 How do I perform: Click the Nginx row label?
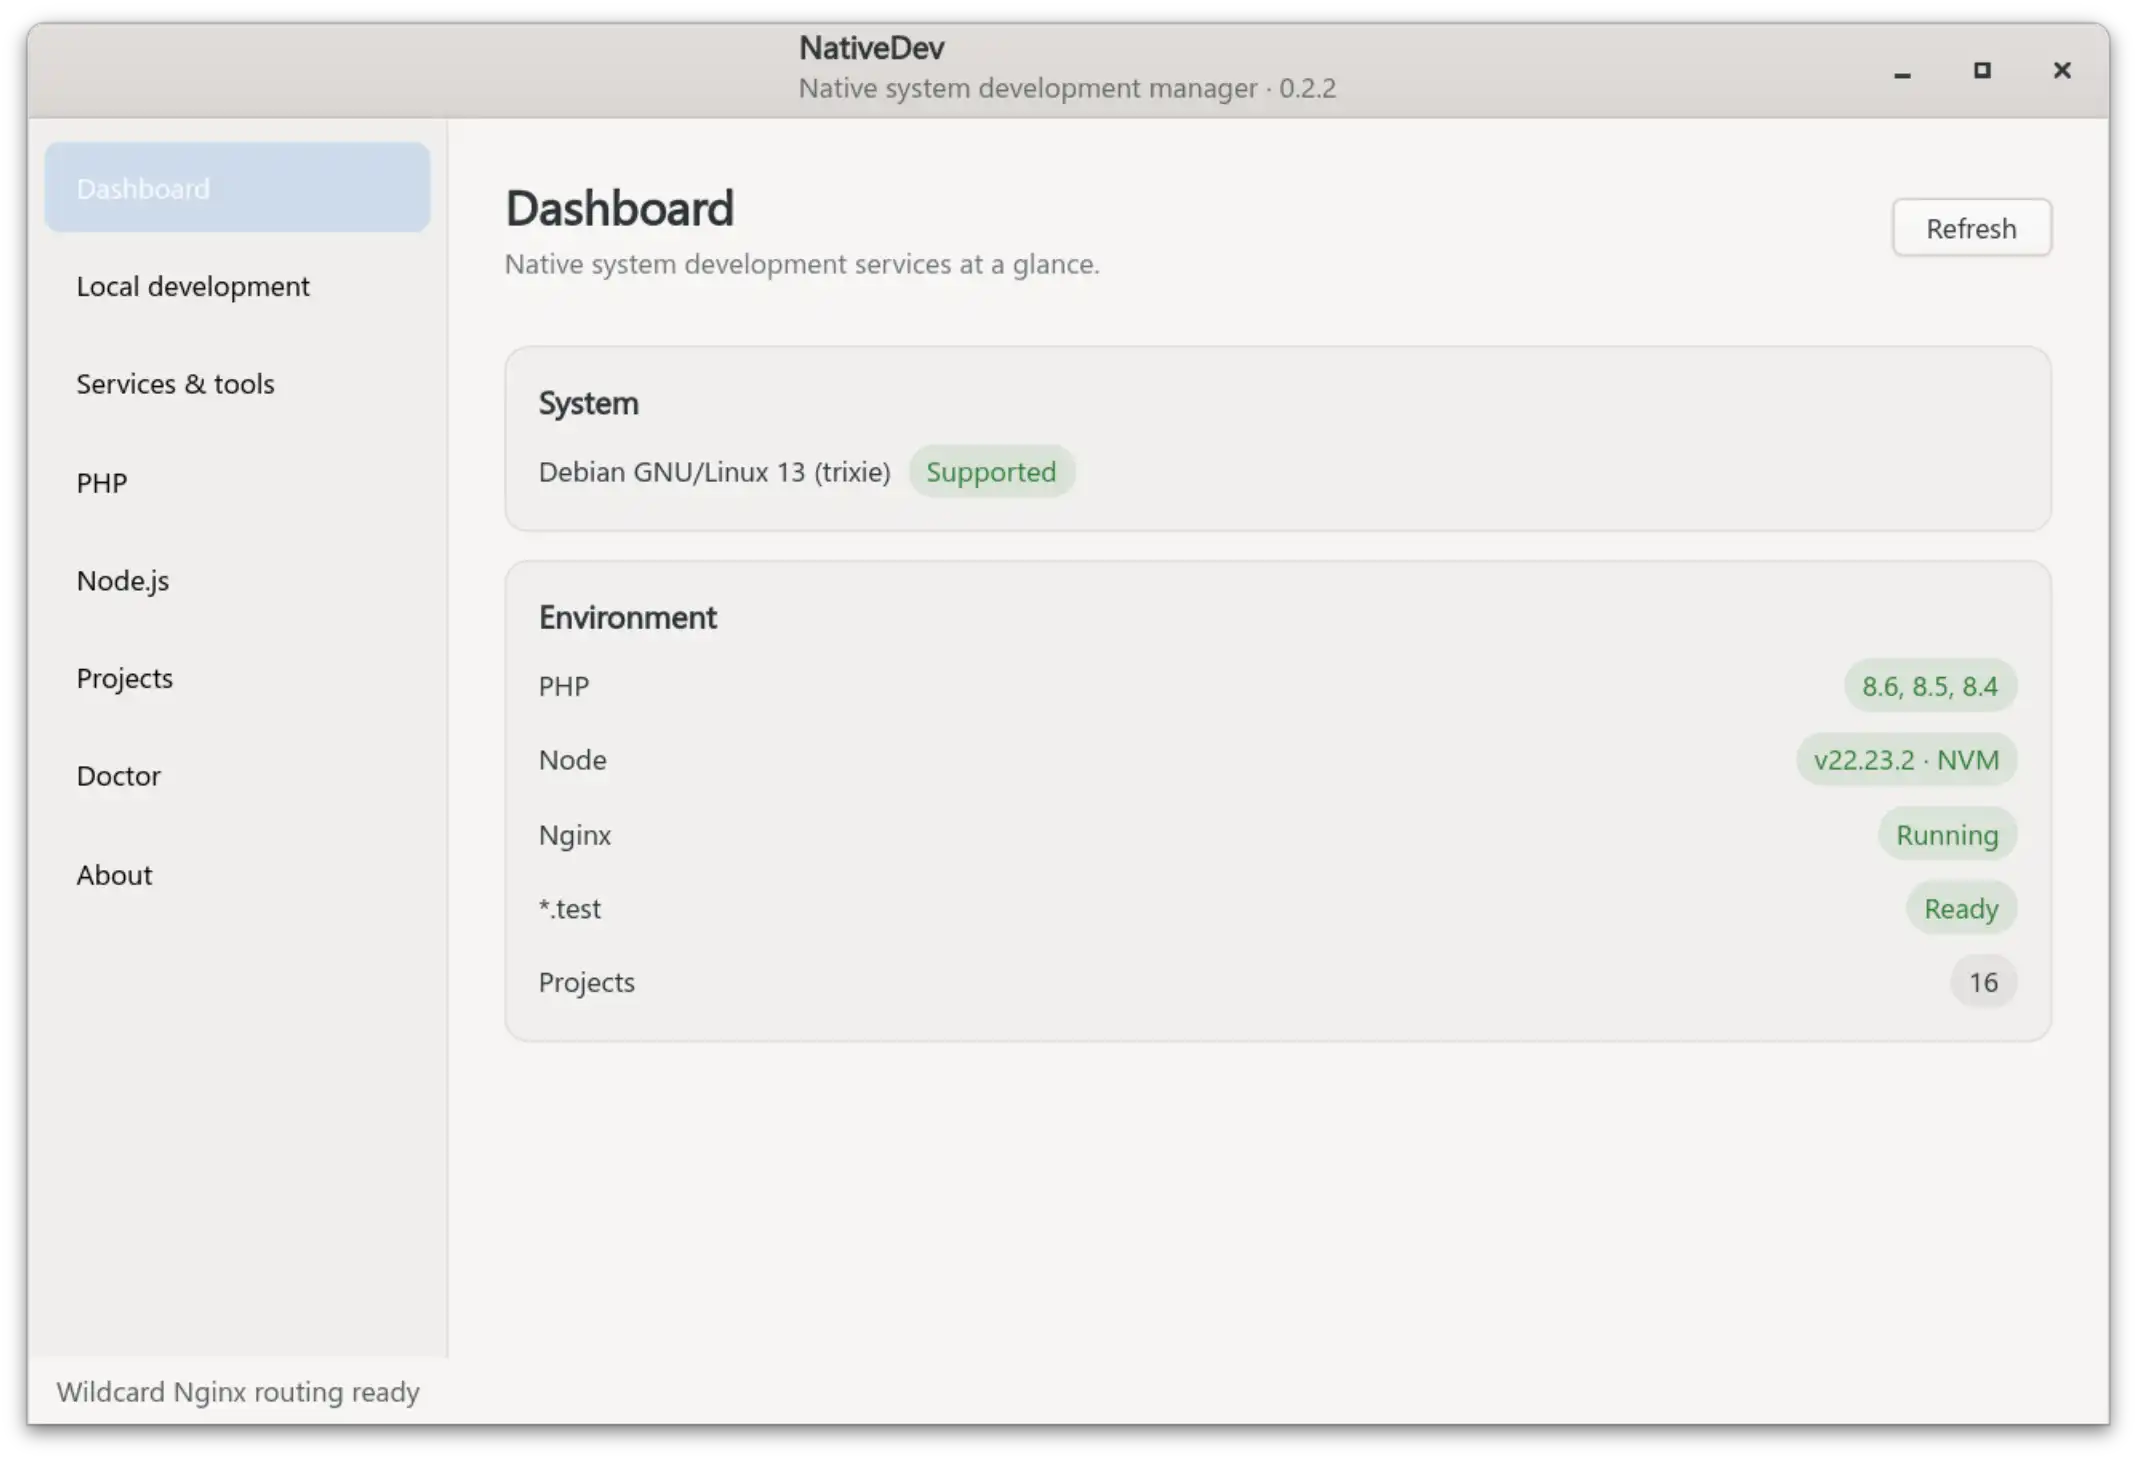click(575, 835)
